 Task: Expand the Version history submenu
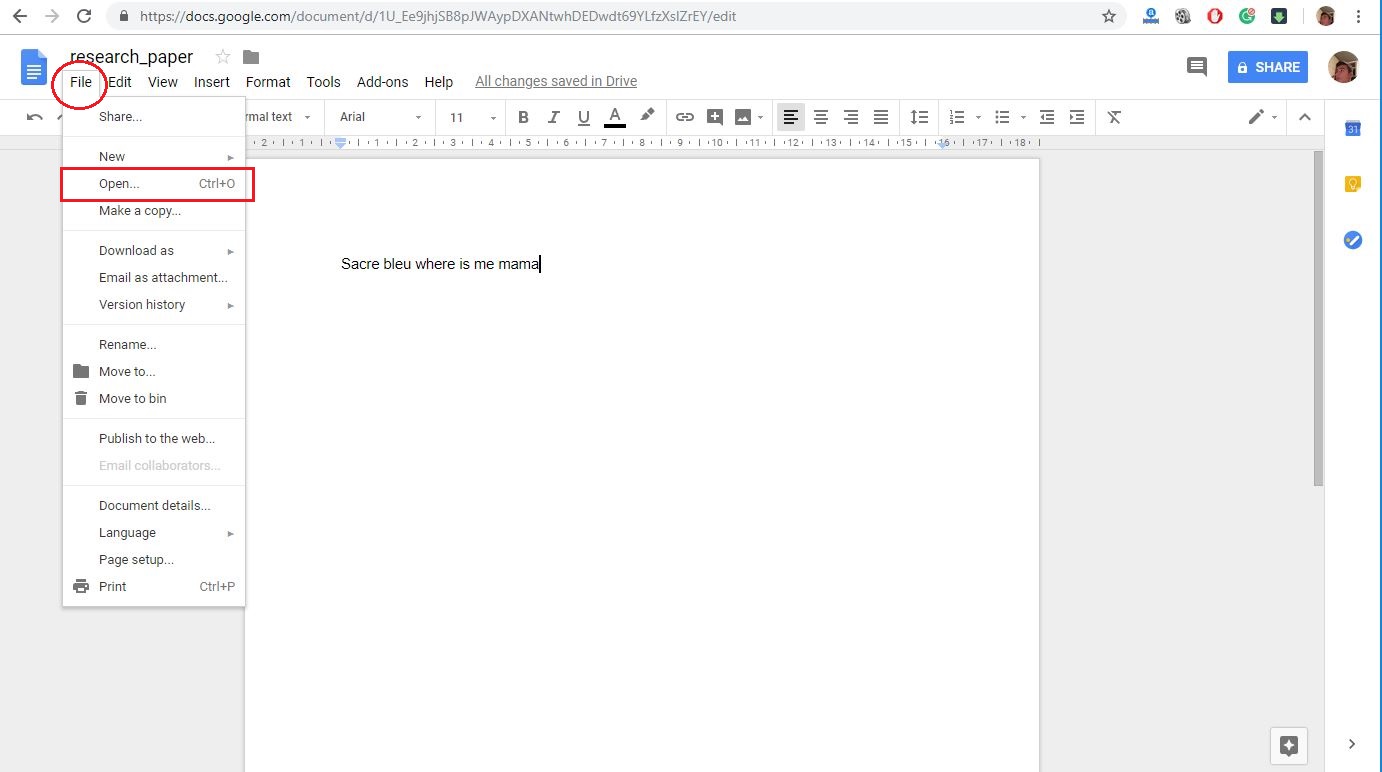click(154, 305)
